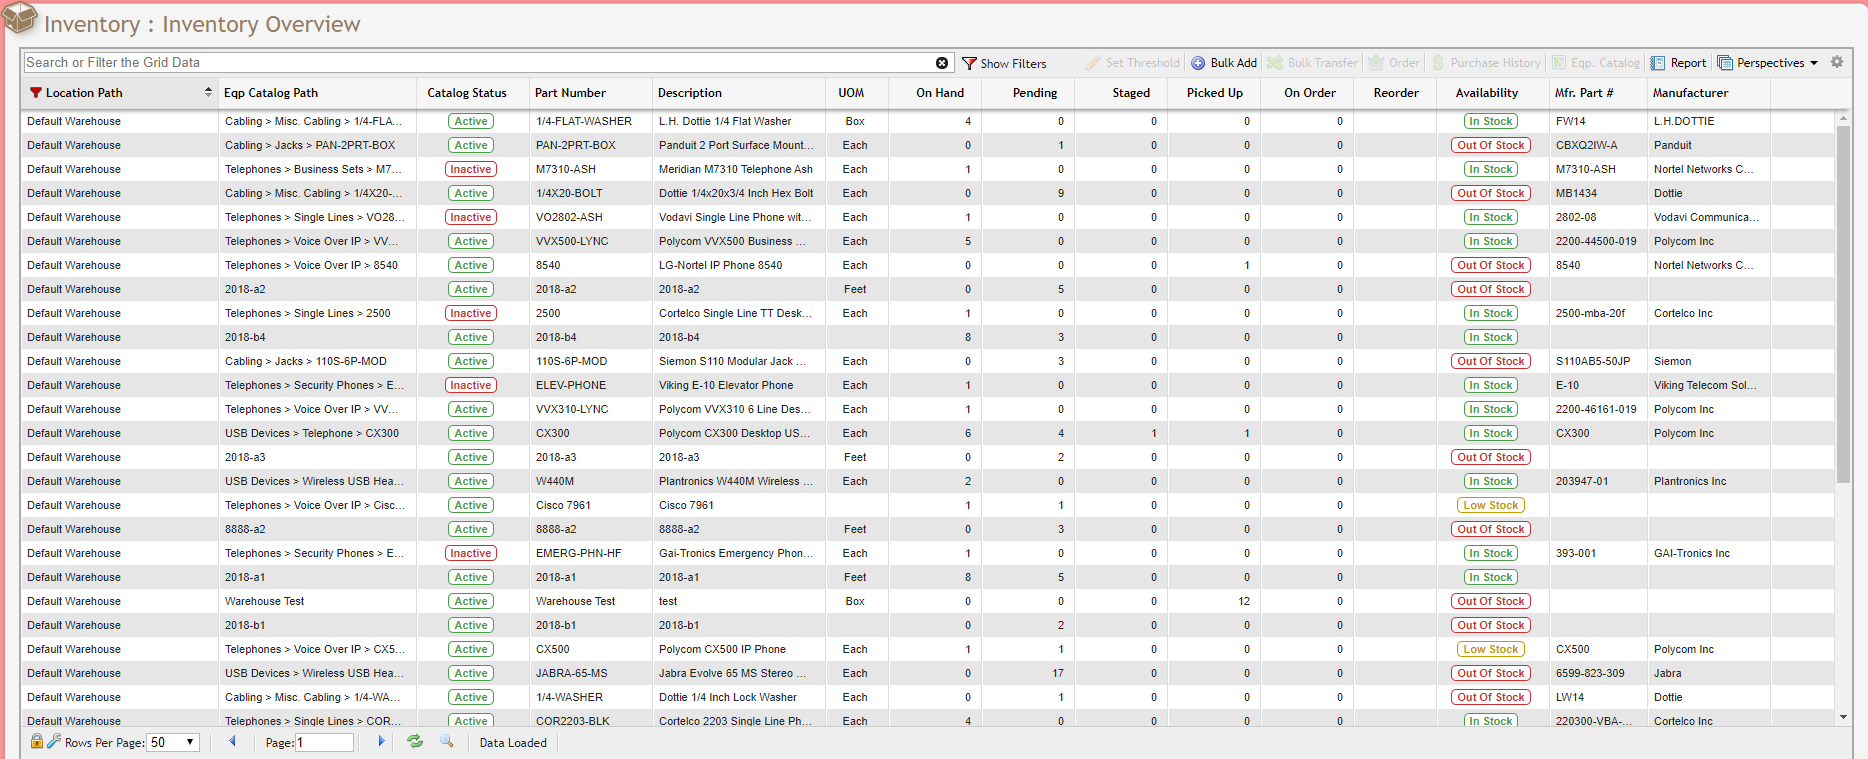1868x759 pixels.
Task: Sort by the Availability column header
Action: pos(1486,93)
